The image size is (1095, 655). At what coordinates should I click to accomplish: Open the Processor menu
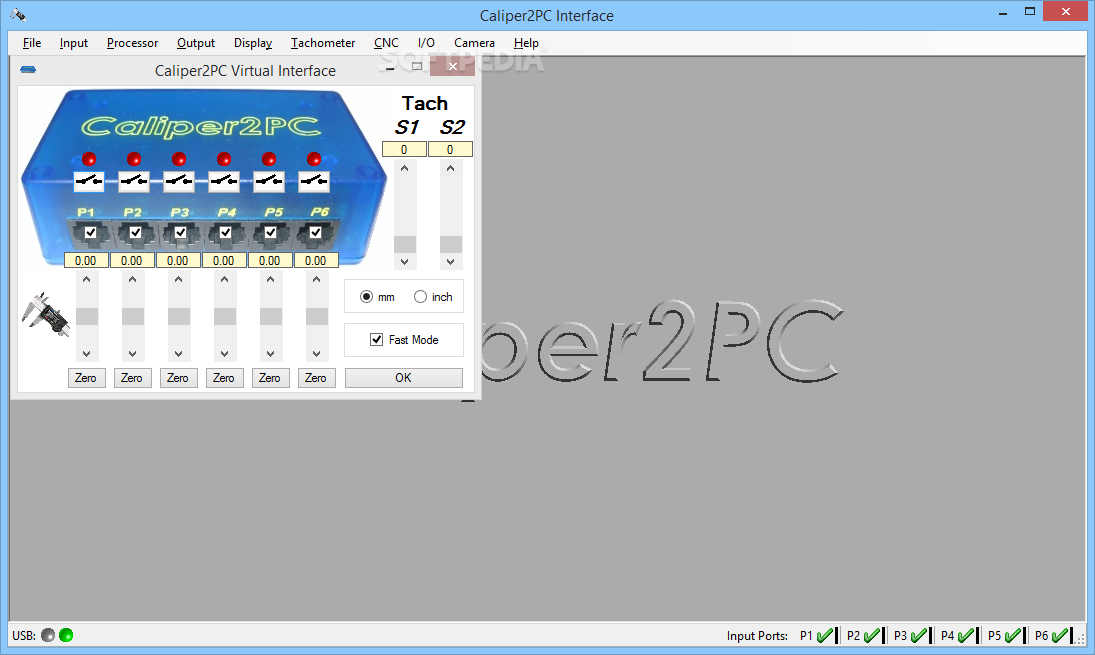point(133,43)
